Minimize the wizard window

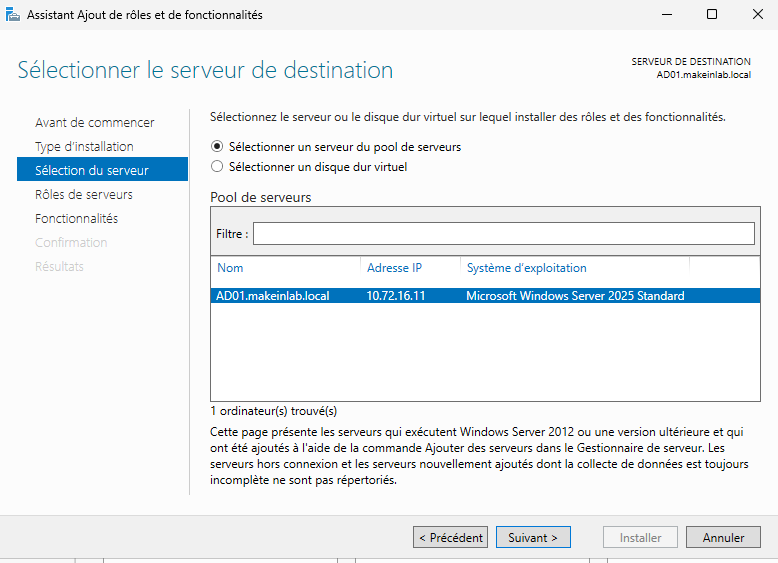coord(665,14)
